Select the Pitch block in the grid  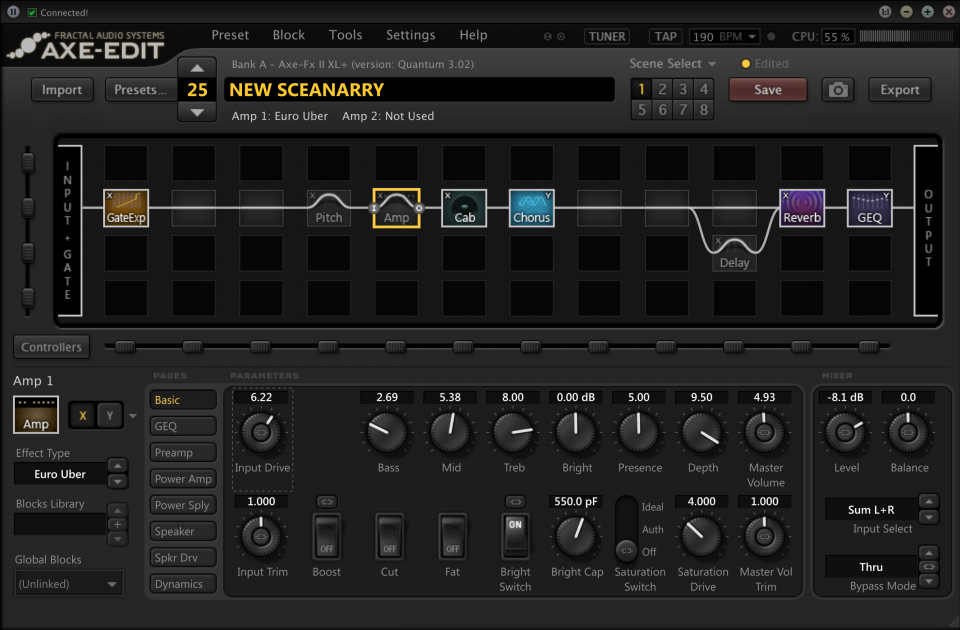tap(329, 208)
